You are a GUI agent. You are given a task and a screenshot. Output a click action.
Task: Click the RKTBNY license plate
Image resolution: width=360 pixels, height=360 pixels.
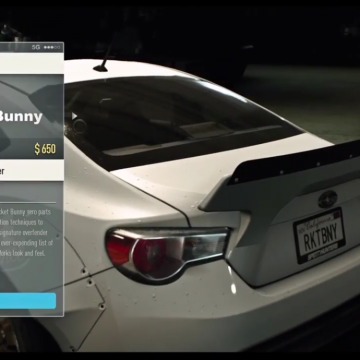point(319,235)
